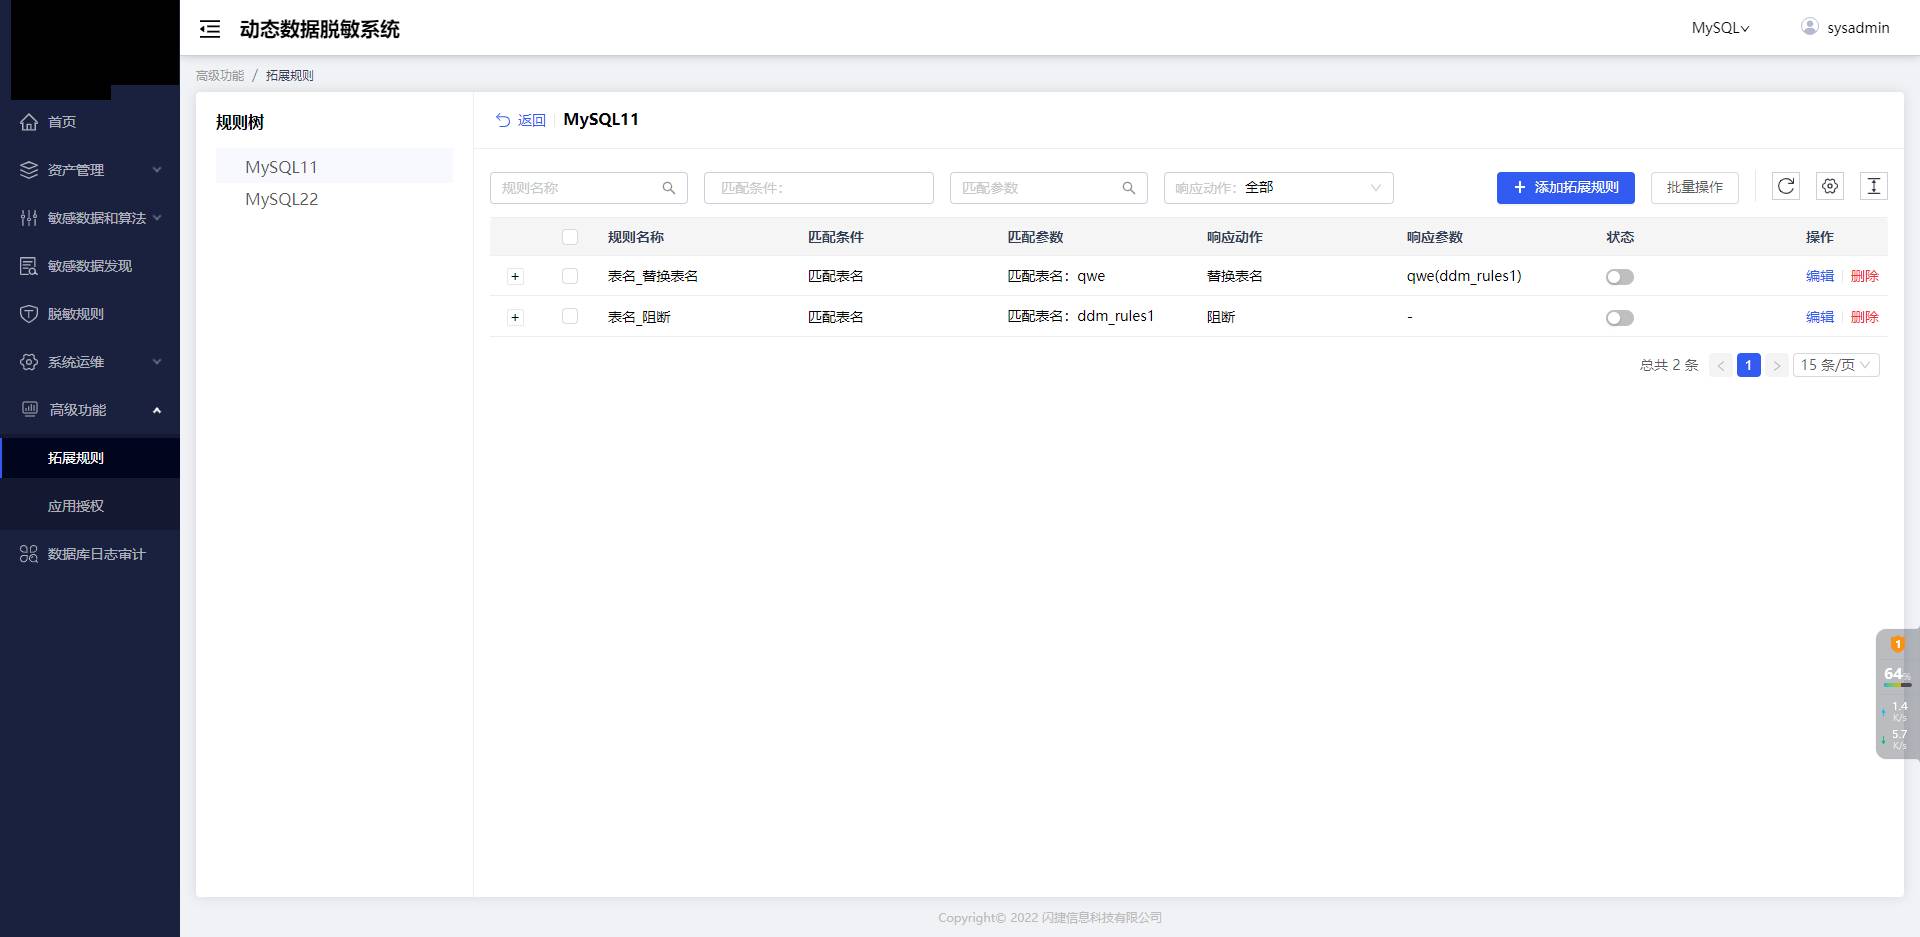Open 敏感数据发现 menu item
Image resolution: width=1920 pixels, height=937 pixels.
tap(90, 266)
